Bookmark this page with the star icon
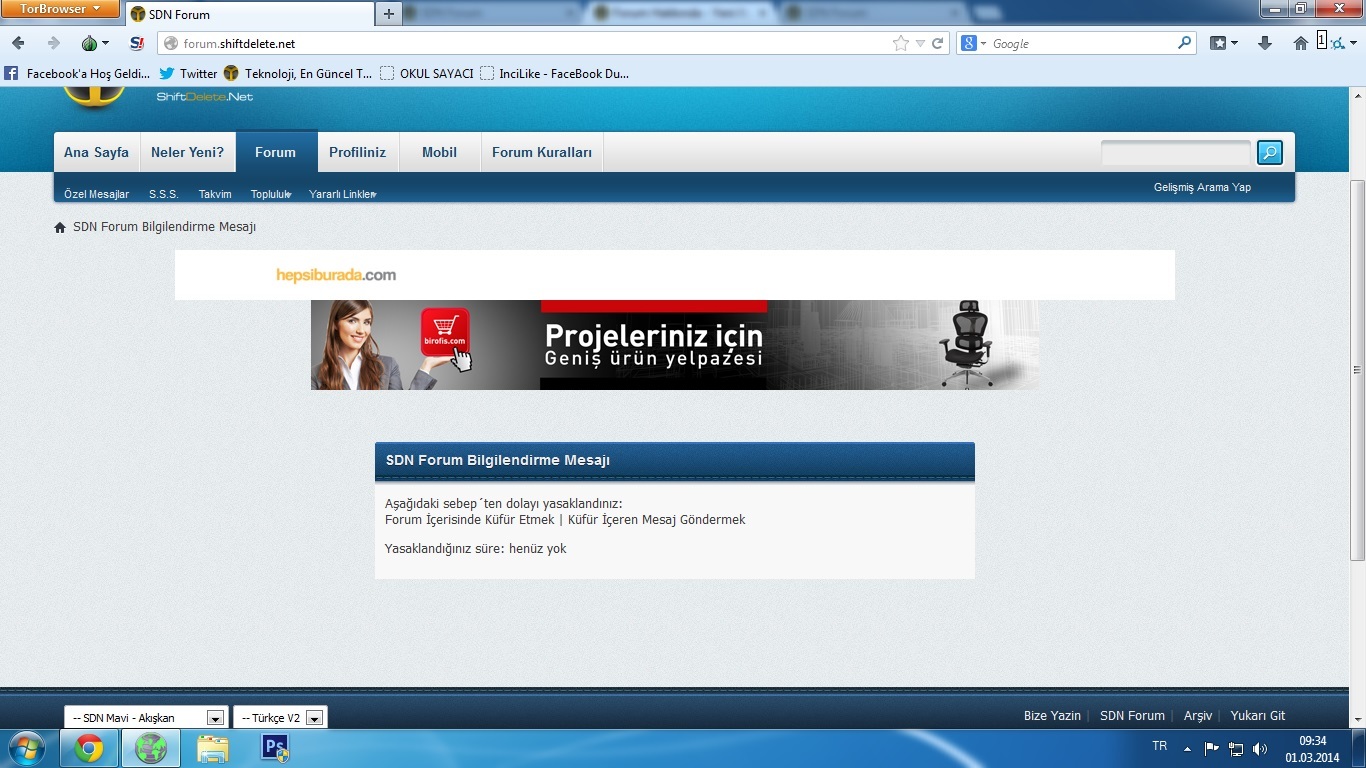The image size is (1366, 768). click(x=901, y=43)
